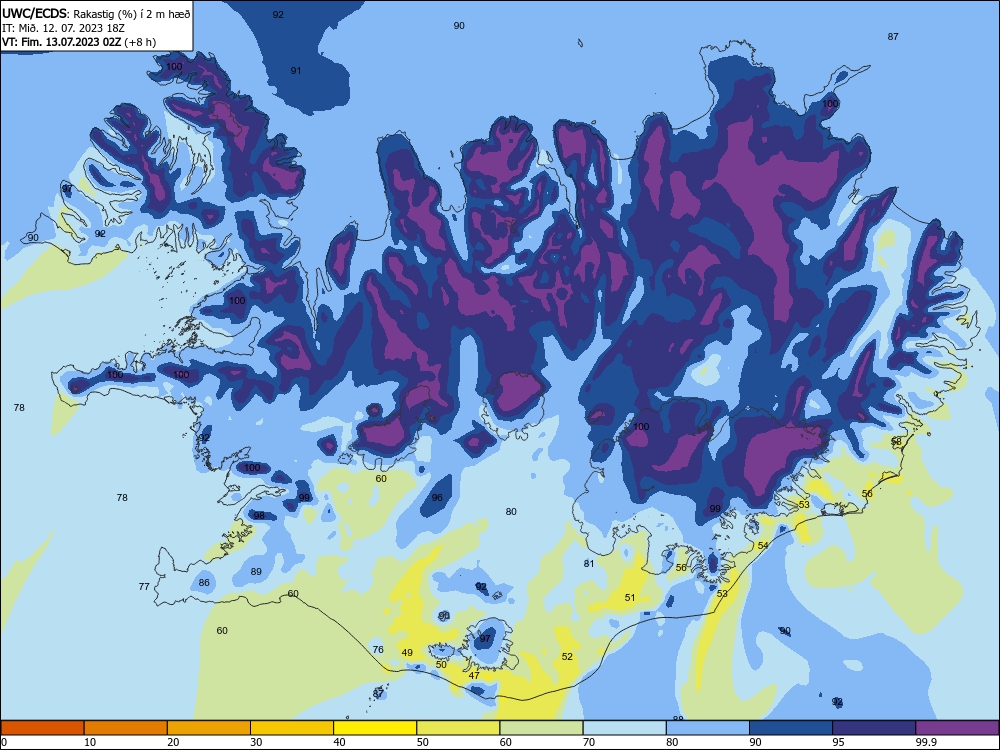Click the humidity value '52' on the map
This screenshot has width=1000, height=750.
(567, 656)
